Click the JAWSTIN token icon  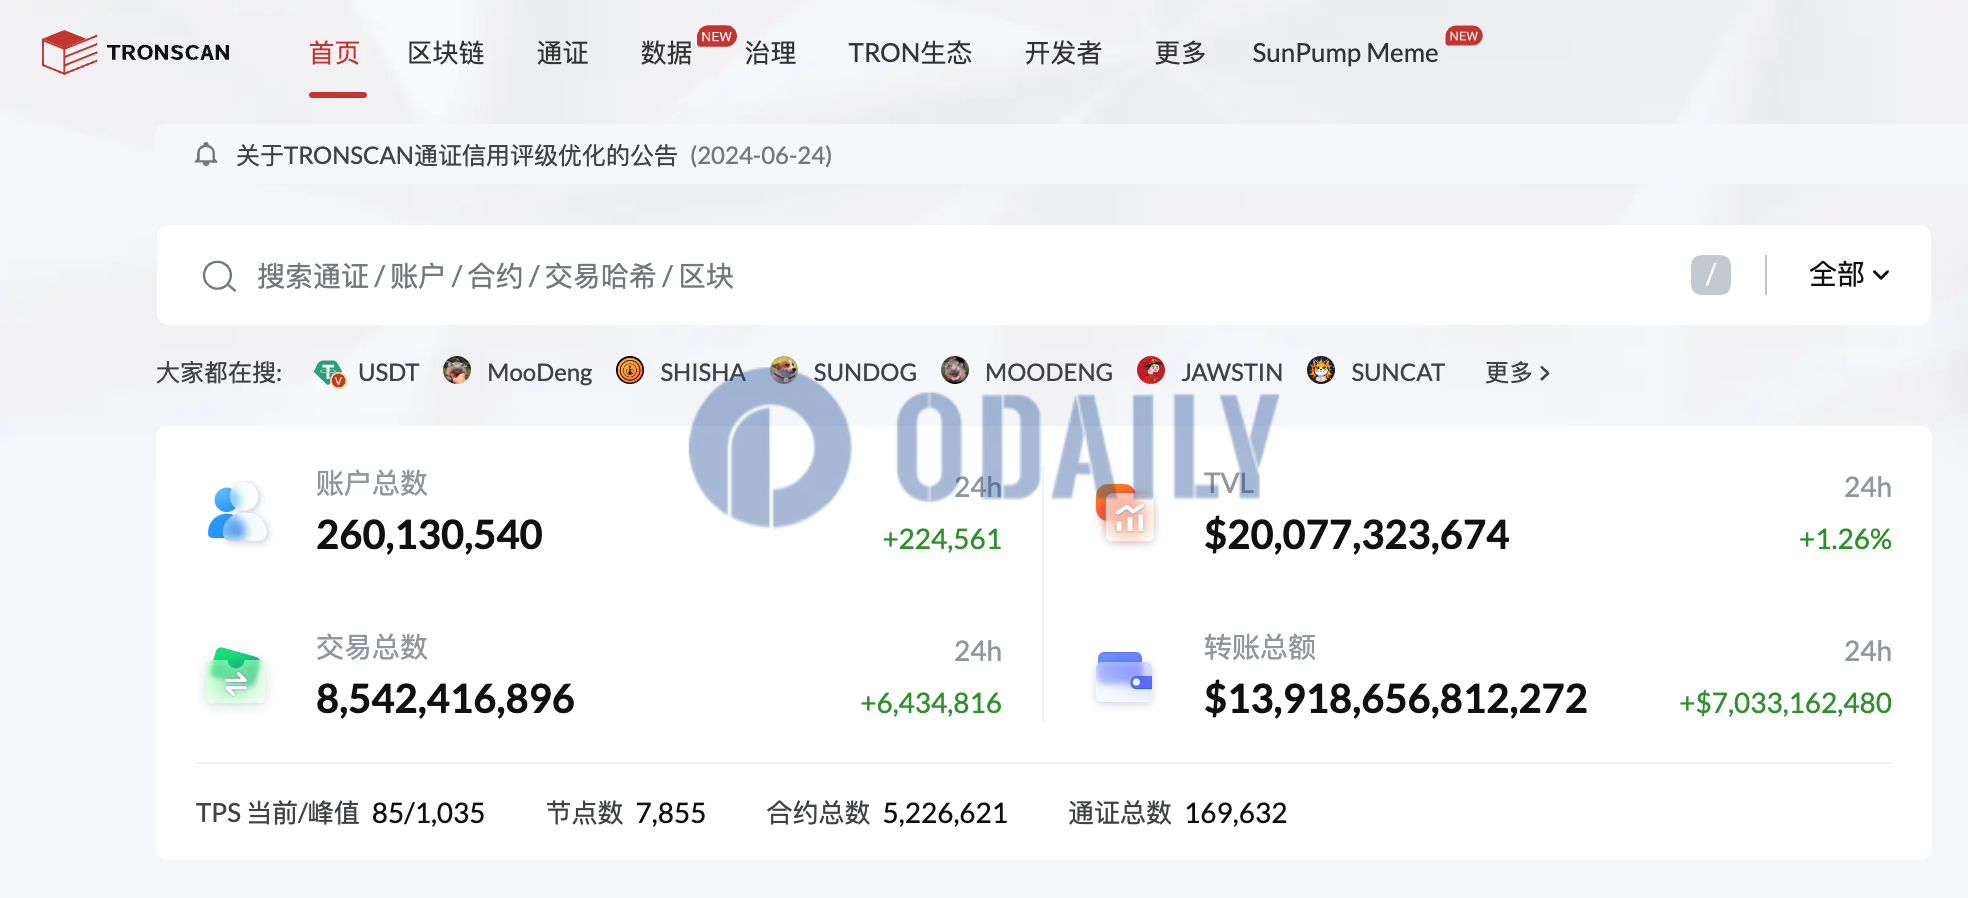[1151, 371]
